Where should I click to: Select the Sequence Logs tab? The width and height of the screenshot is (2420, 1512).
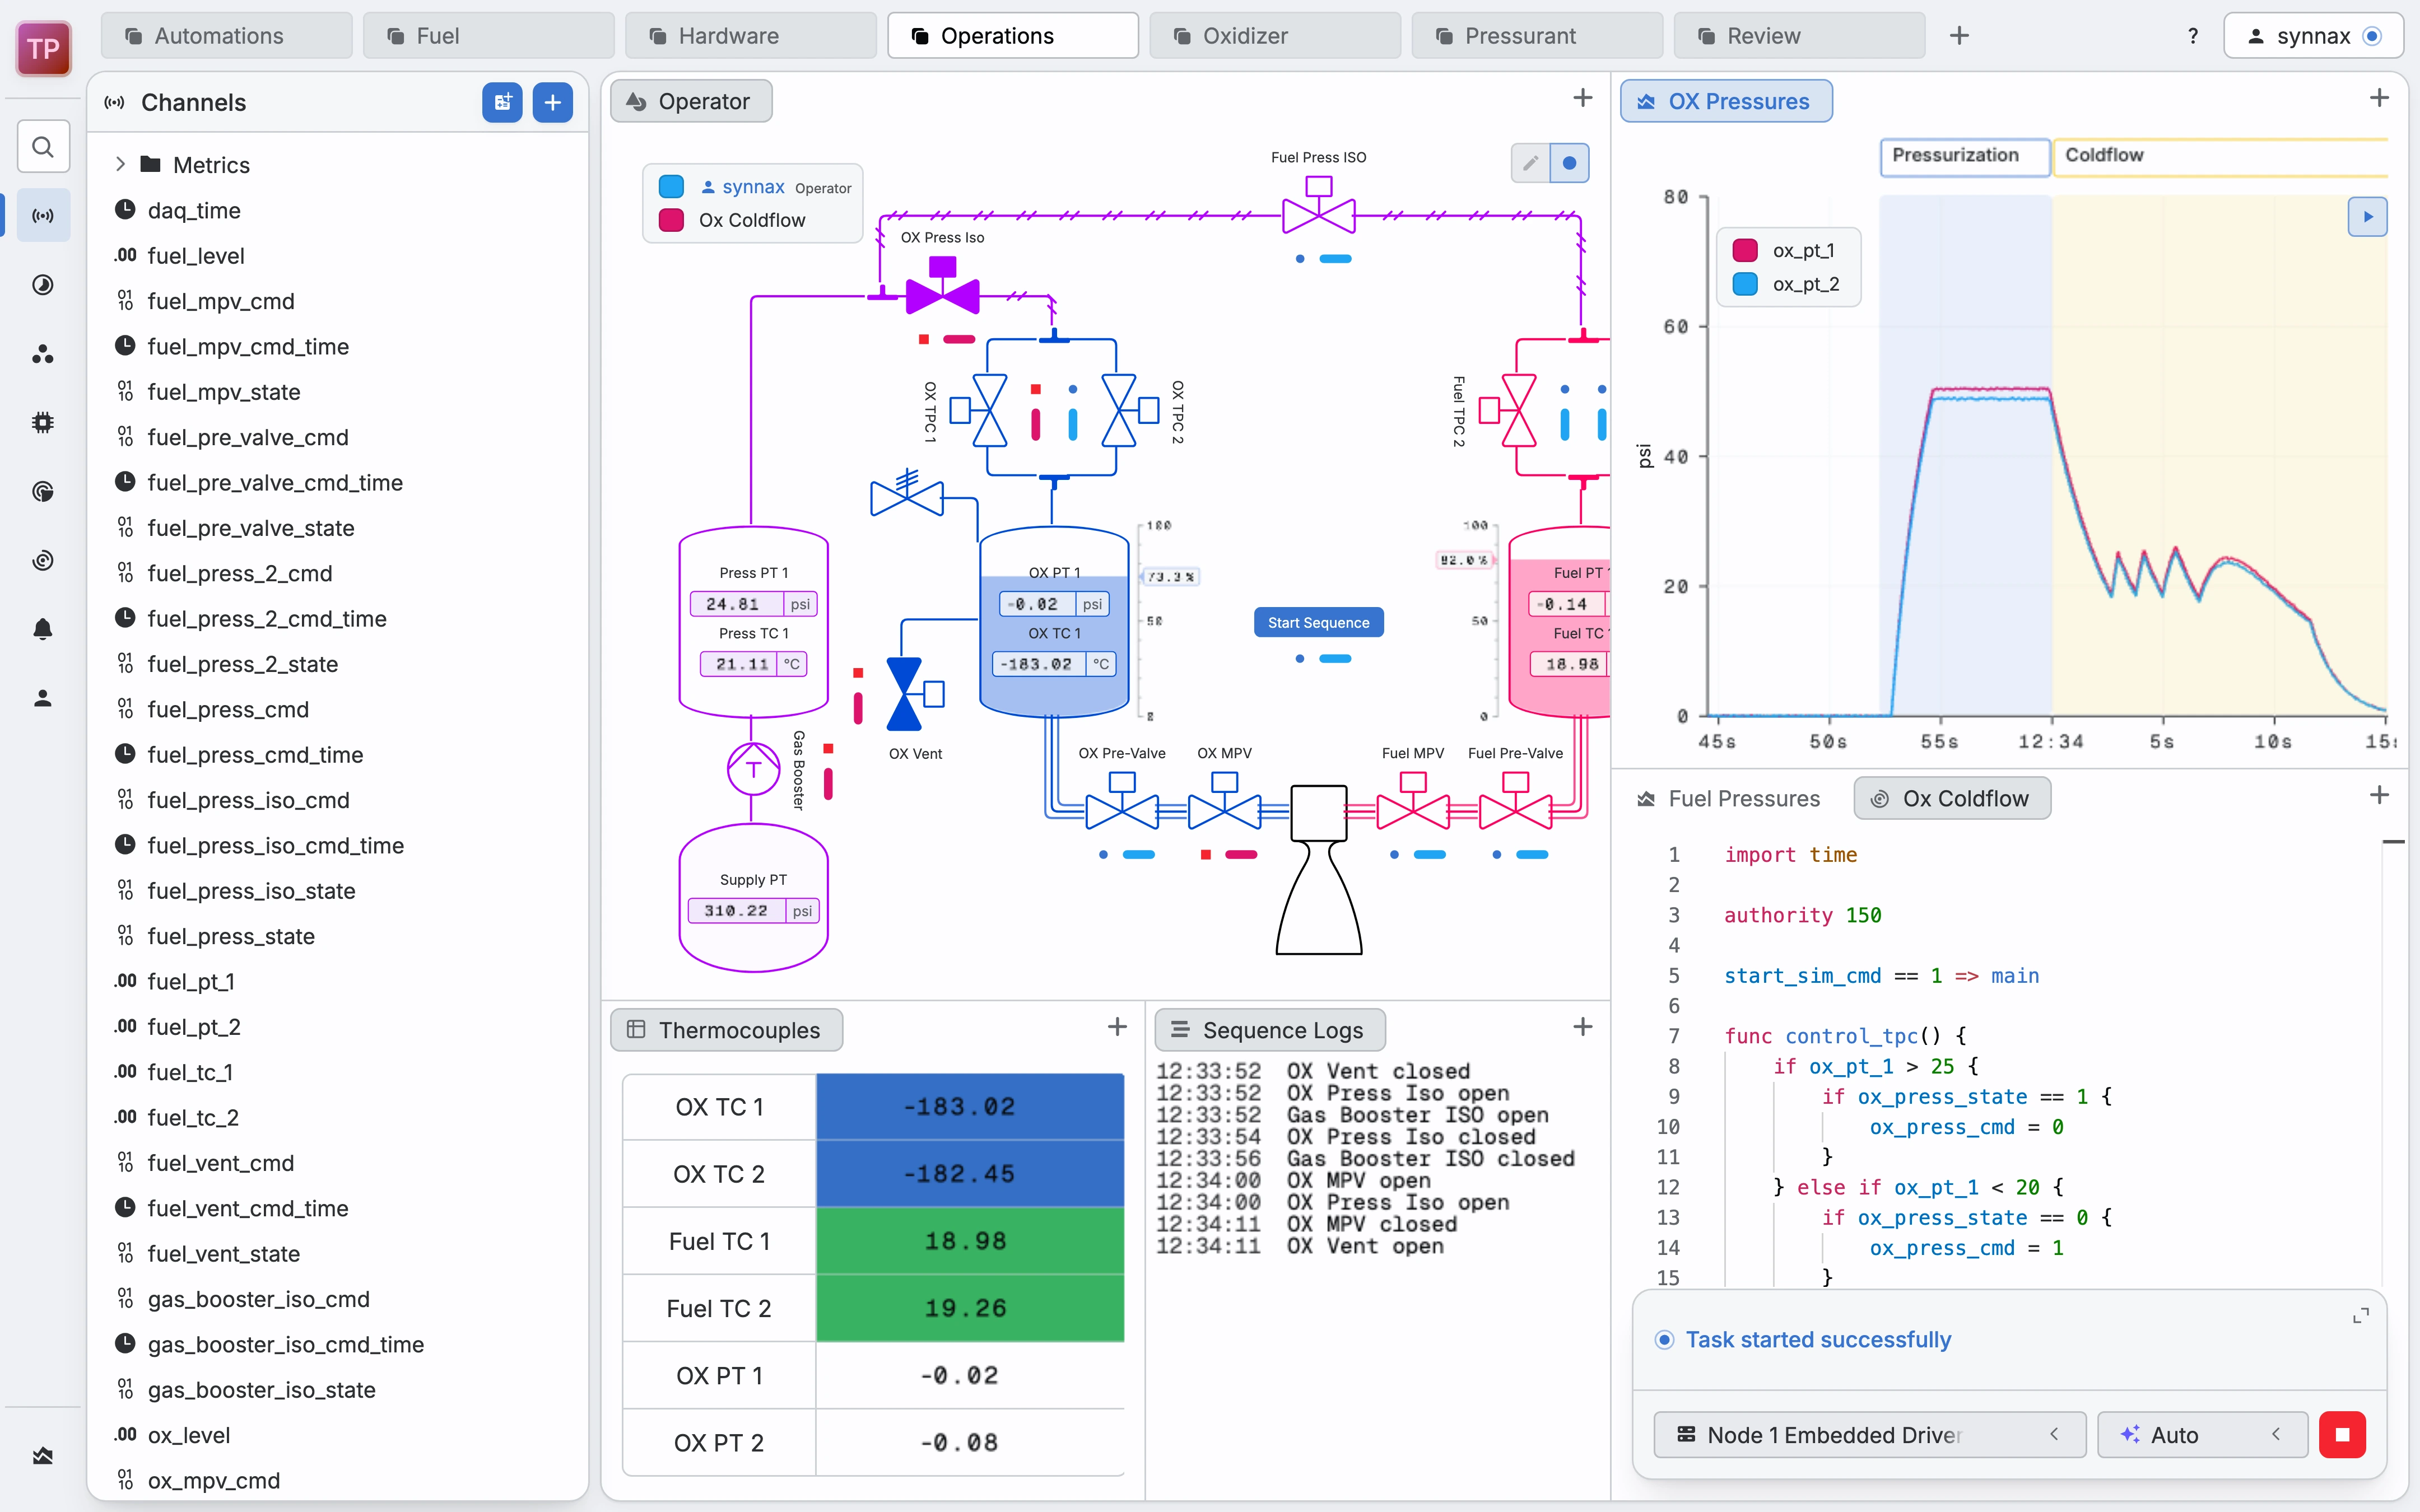point(1269,1030)
